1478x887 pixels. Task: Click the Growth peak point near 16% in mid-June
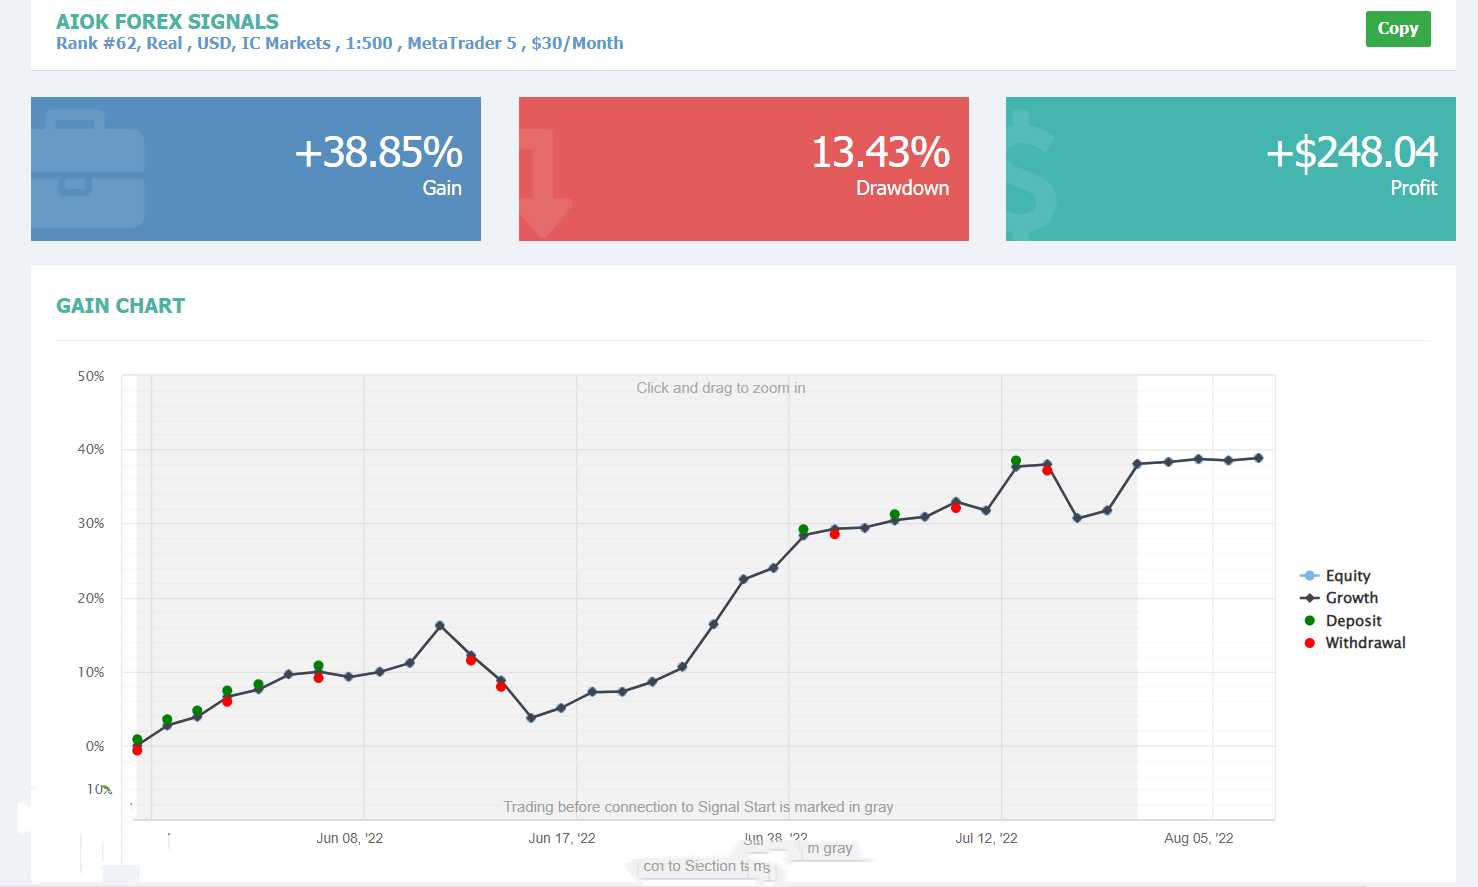pyautogui.click(x=440, y=626)
